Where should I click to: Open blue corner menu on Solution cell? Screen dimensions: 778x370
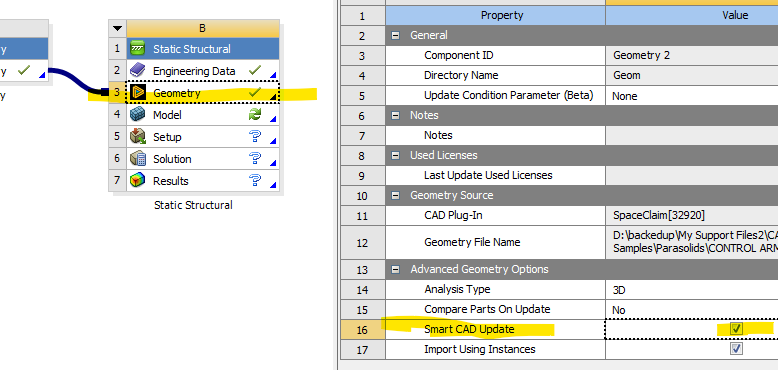[273, 163]
